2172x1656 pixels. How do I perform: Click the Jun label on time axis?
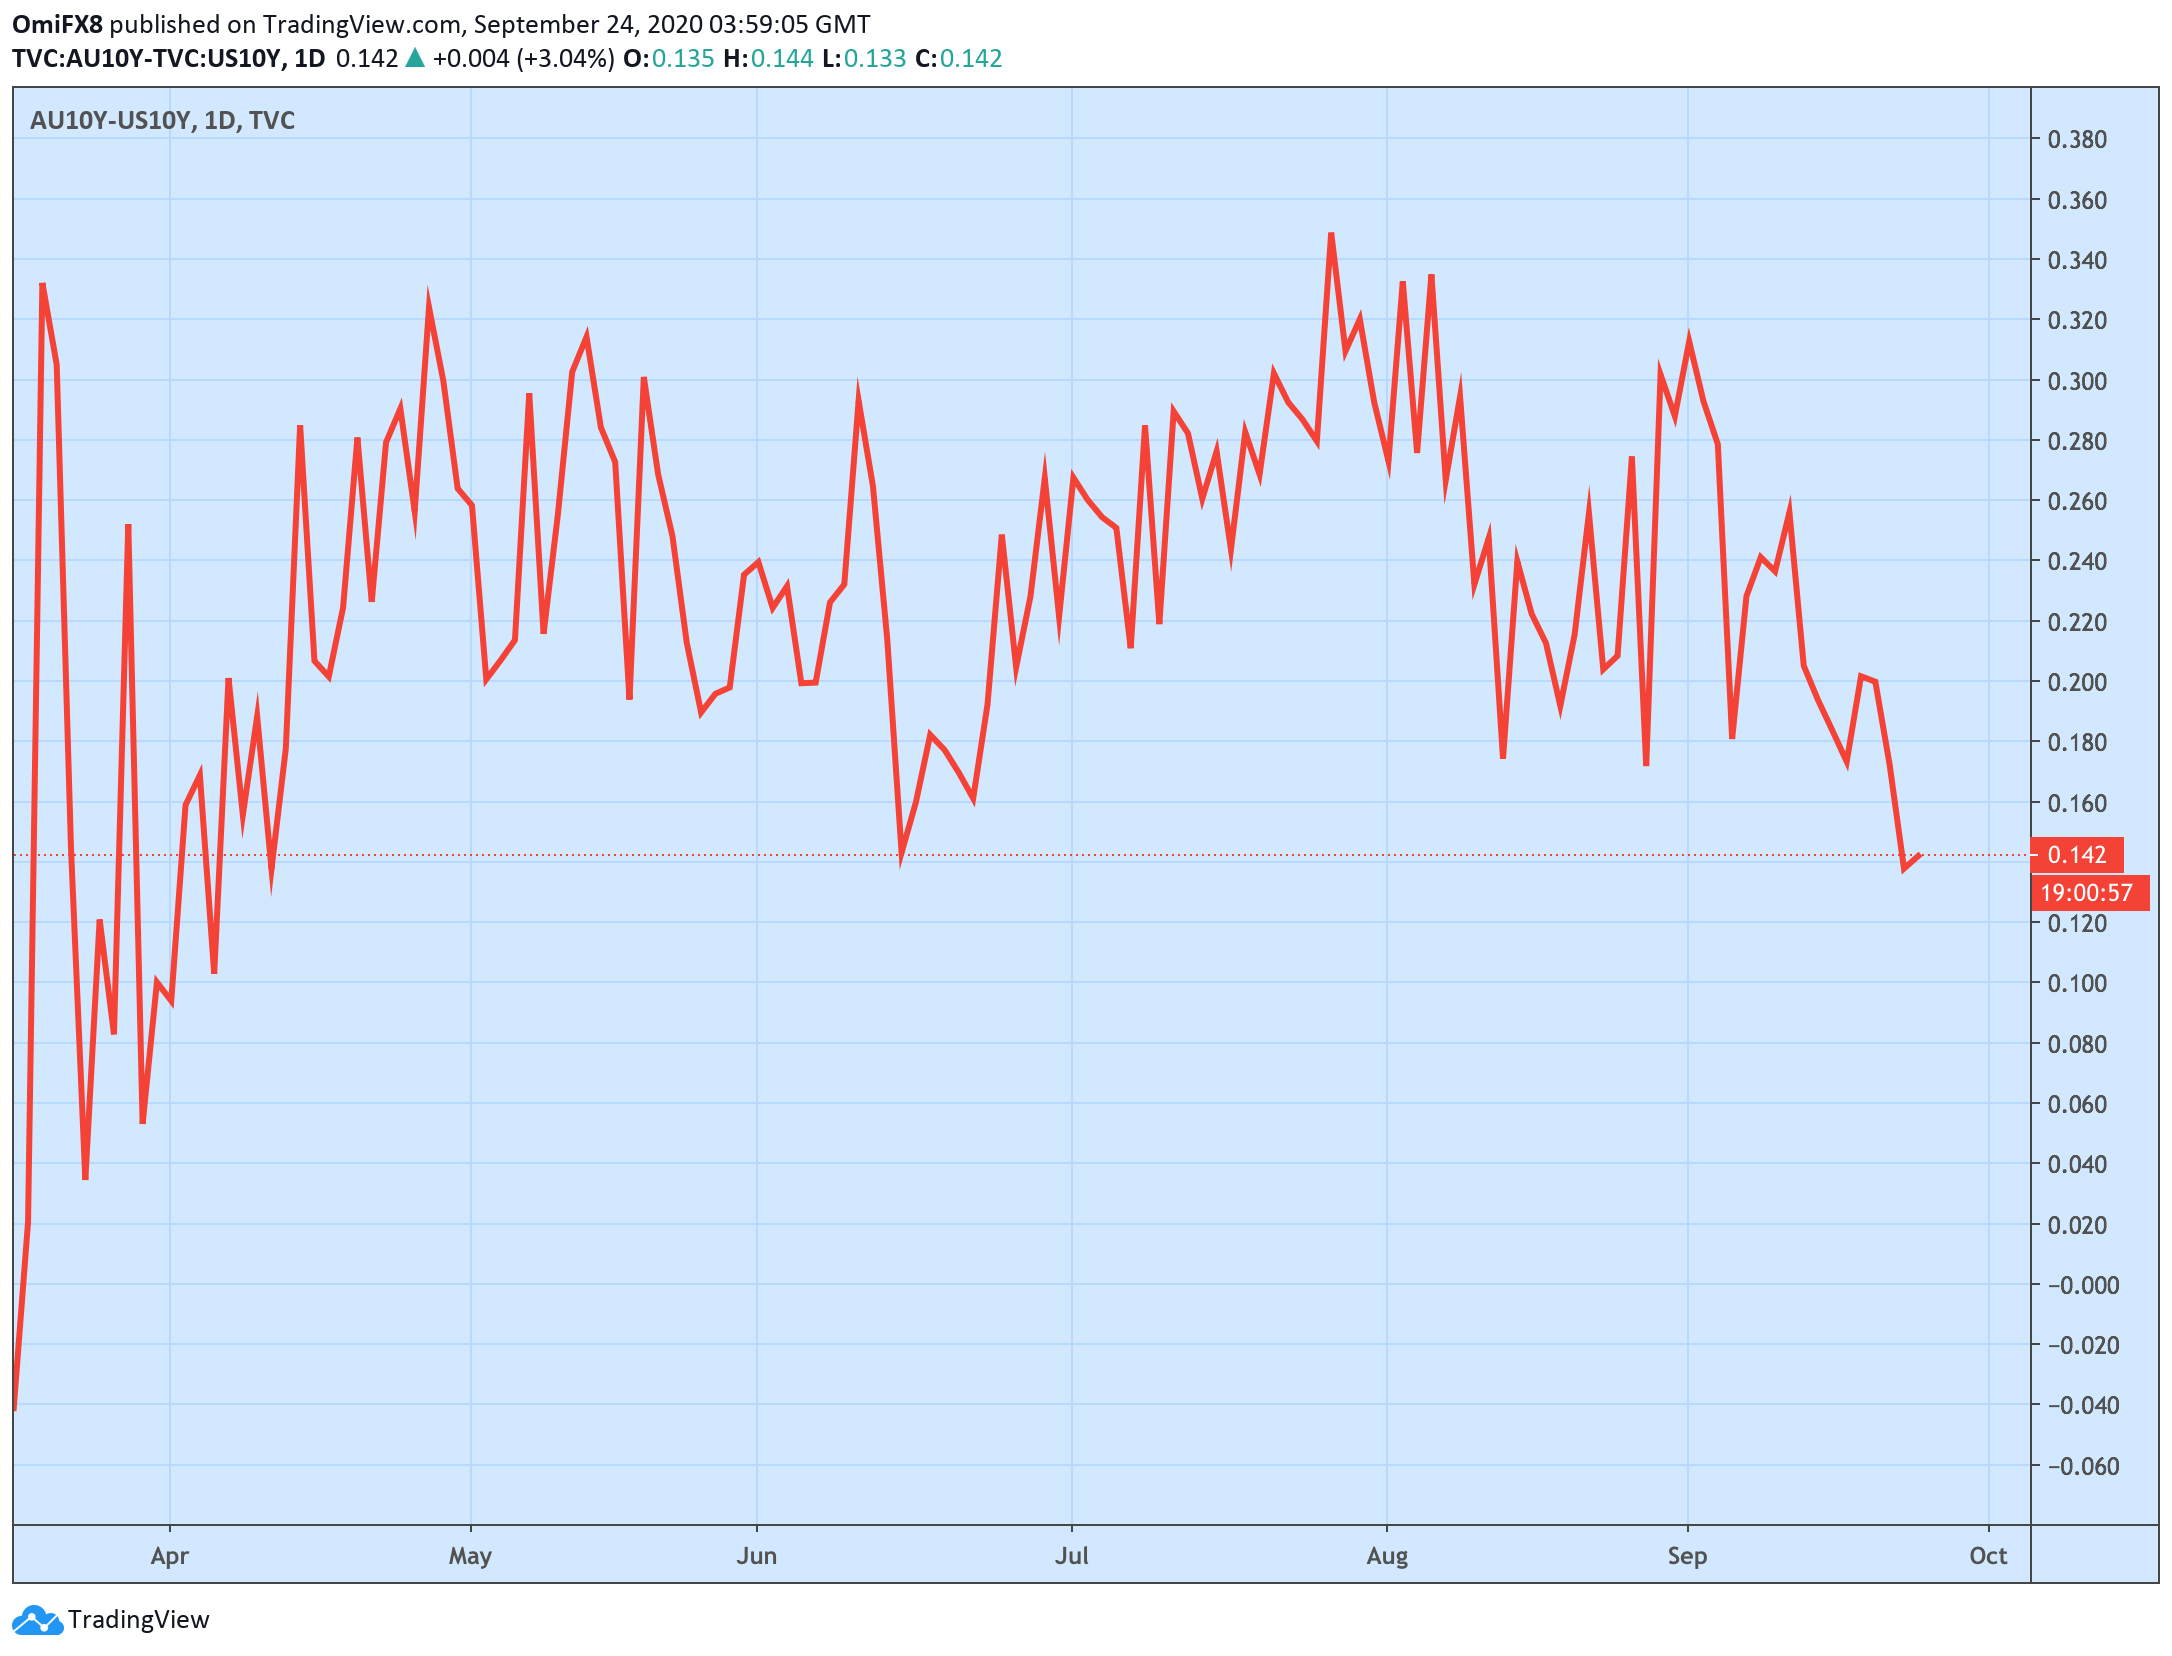click(756, 1556)
